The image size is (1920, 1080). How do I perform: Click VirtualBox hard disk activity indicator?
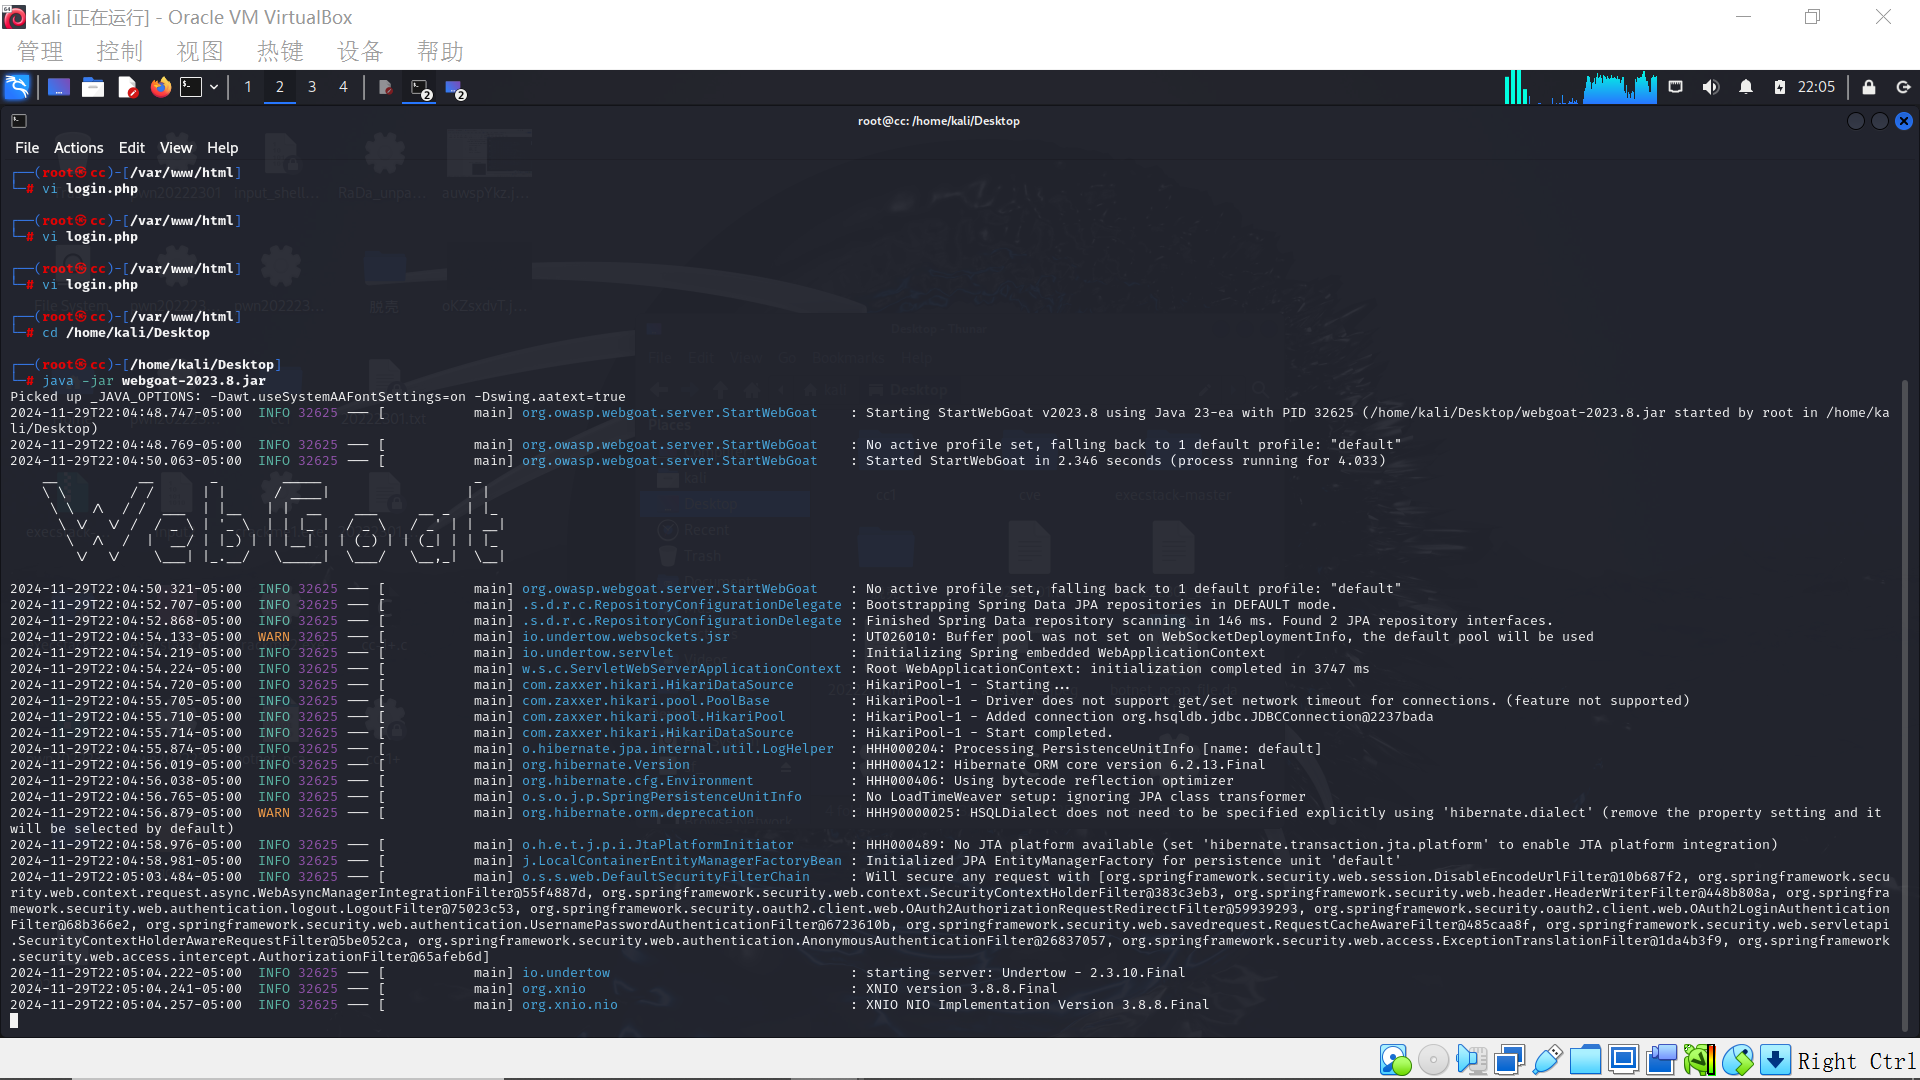[x=1395, y=1060]
